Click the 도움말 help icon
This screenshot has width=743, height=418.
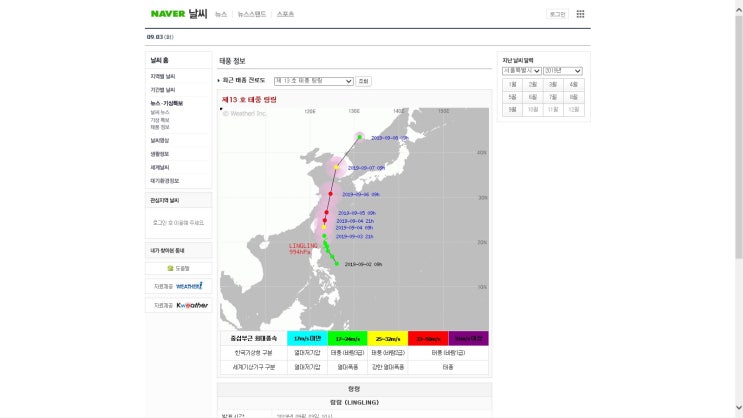178,268
